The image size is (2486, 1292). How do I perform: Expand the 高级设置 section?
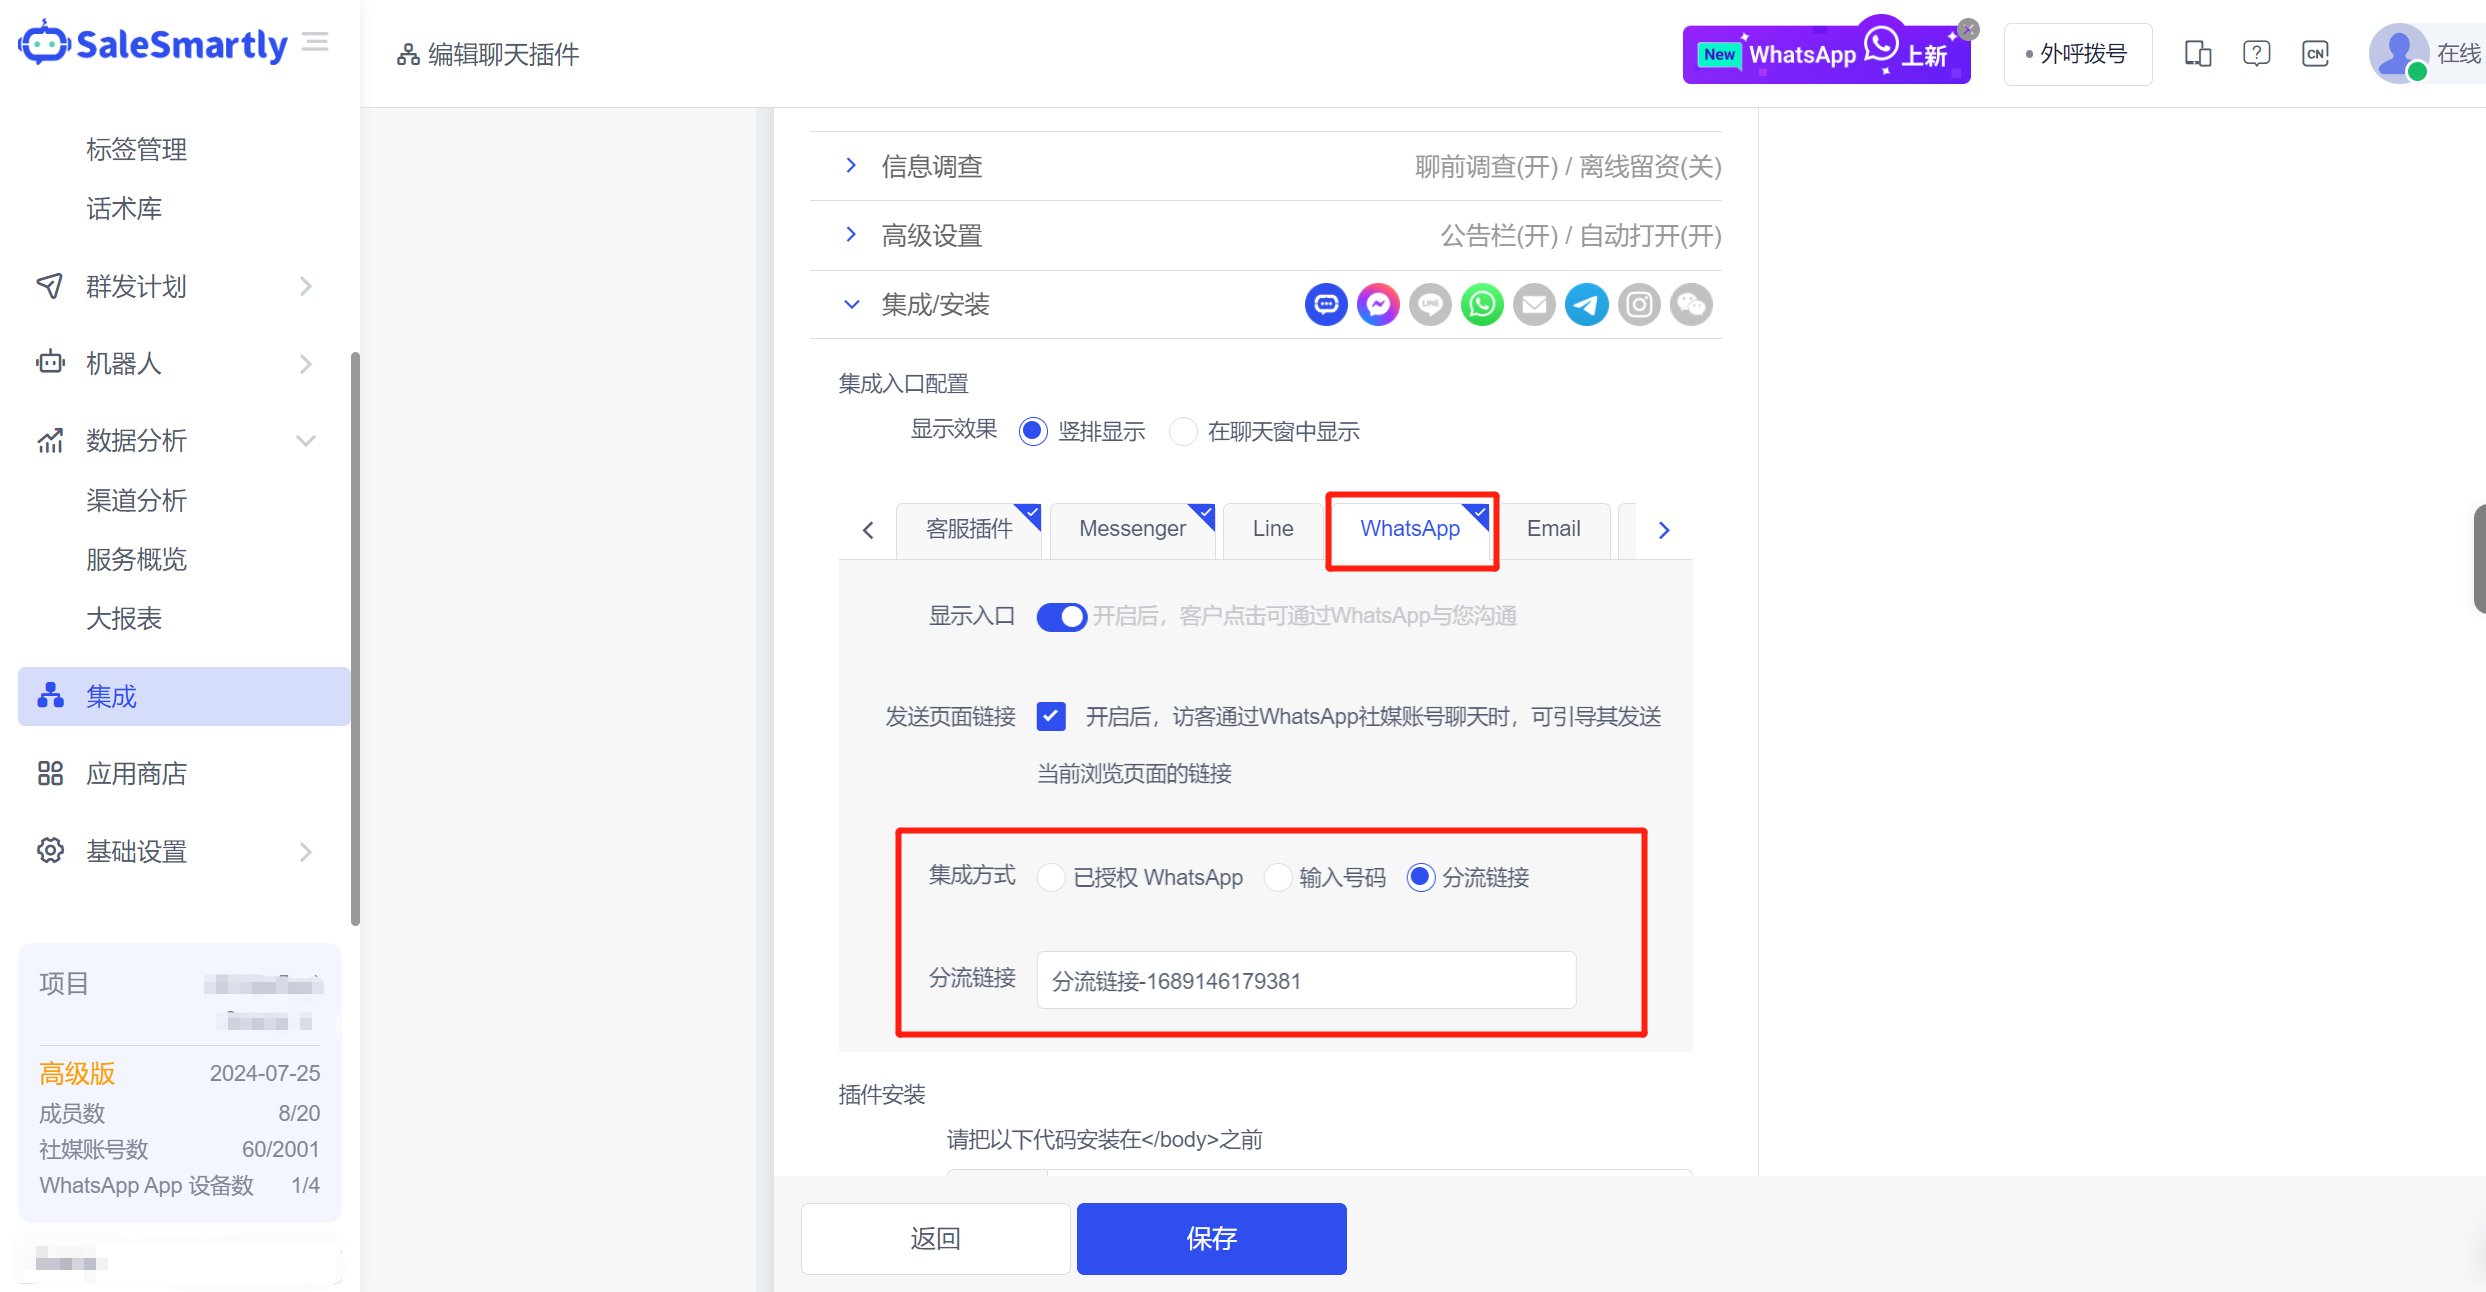(931, 236)
